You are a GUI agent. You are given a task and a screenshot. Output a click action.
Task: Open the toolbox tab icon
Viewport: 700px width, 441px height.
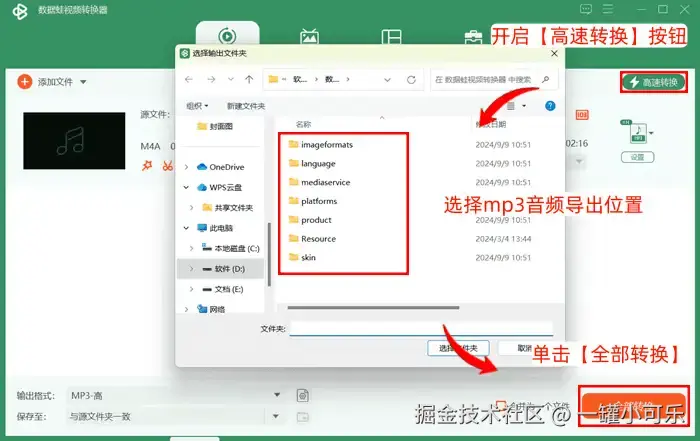click(x=473, y=37)
